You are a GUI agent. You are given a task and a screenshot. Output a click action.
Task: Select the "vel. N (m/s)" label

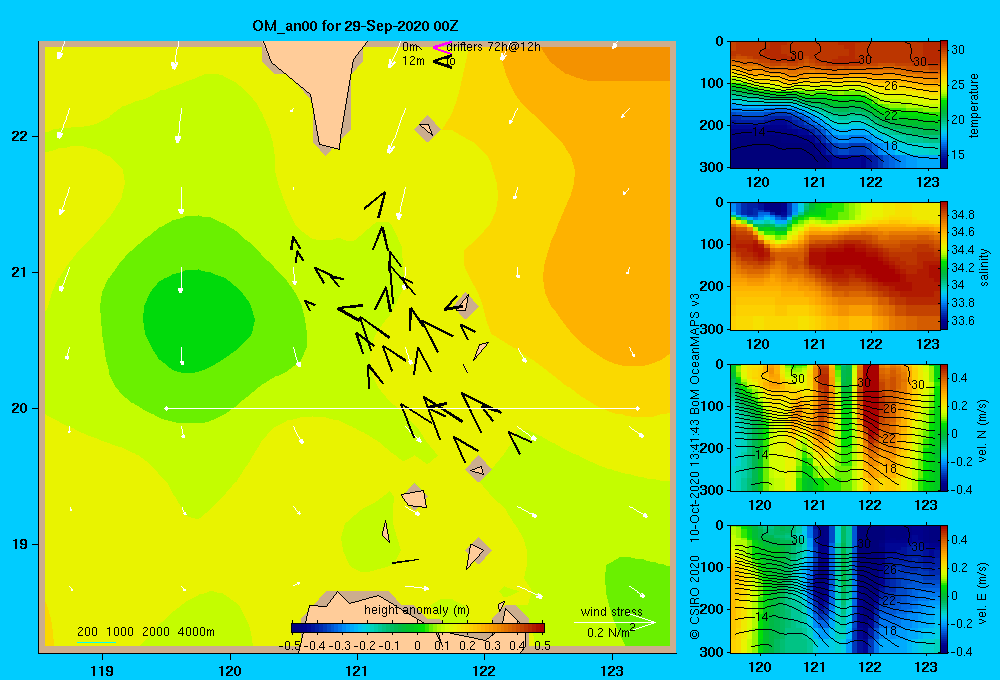click(x=983, y=431)
